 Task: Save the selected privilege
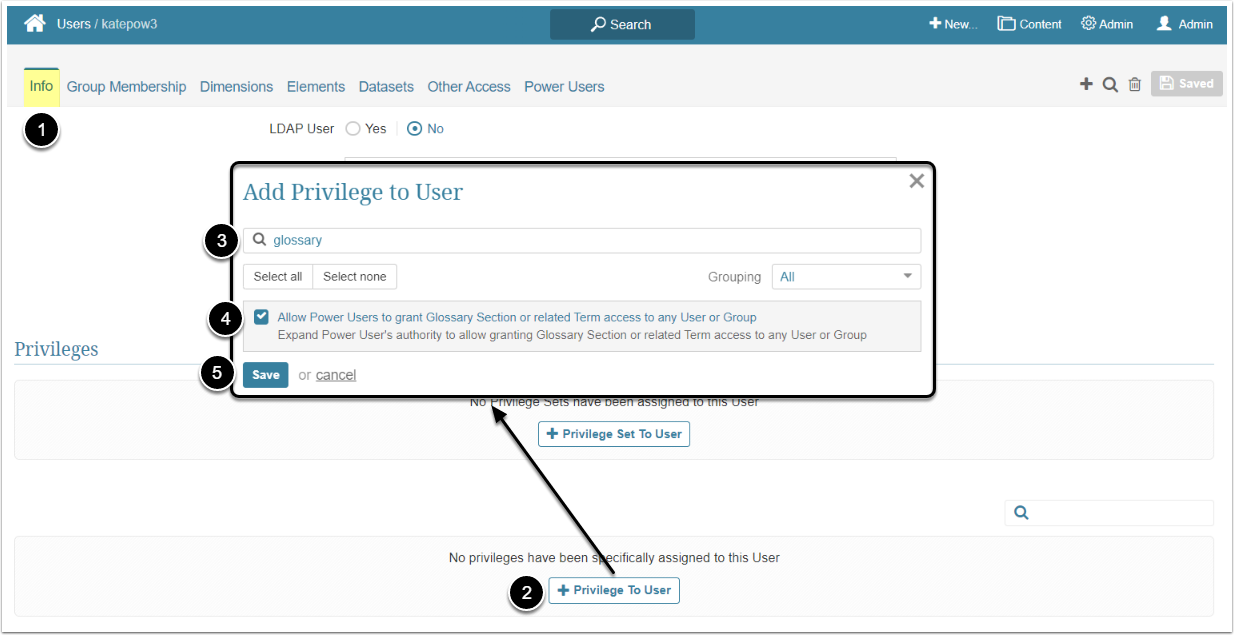pos(266,375)
